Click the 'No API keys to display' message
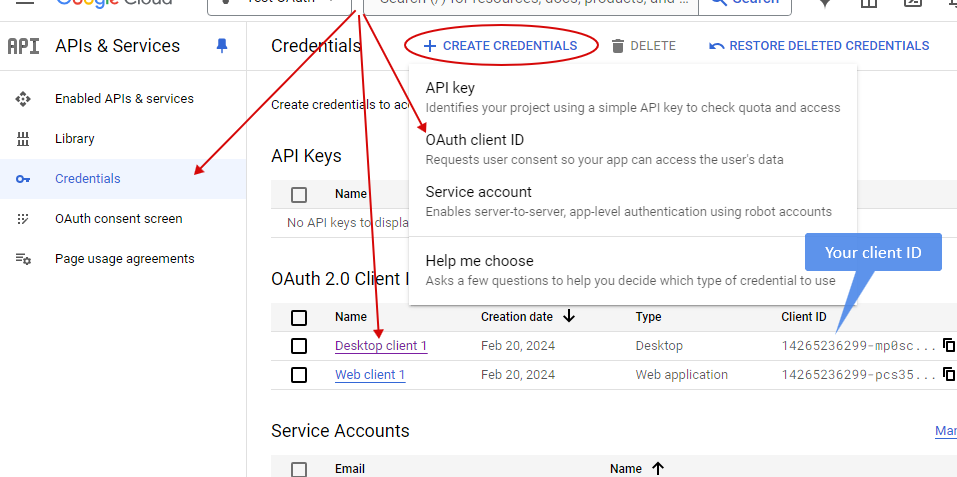 [347, 223]
